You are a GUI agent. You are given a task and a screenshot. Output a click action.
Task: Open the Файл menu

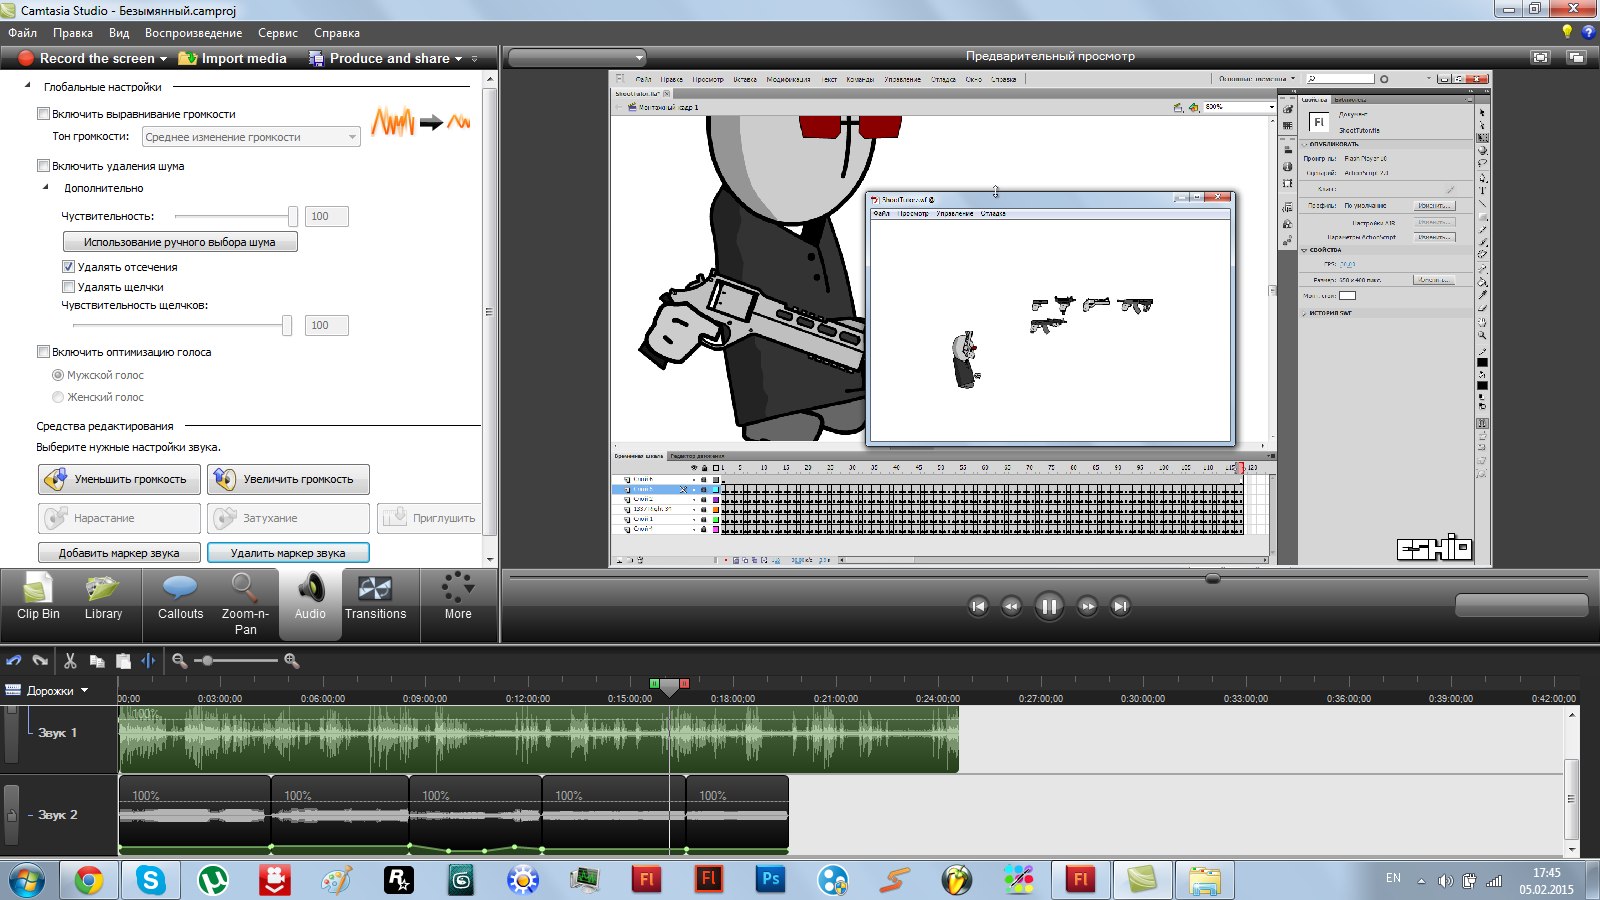point(22,33)
